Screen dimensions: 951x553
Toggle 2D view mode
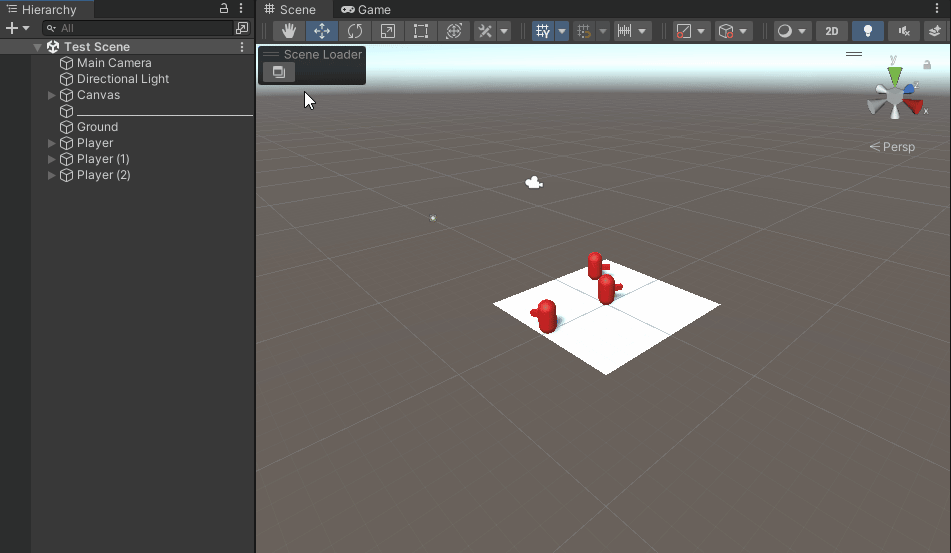pyautogui.click(x=832, y=31)
